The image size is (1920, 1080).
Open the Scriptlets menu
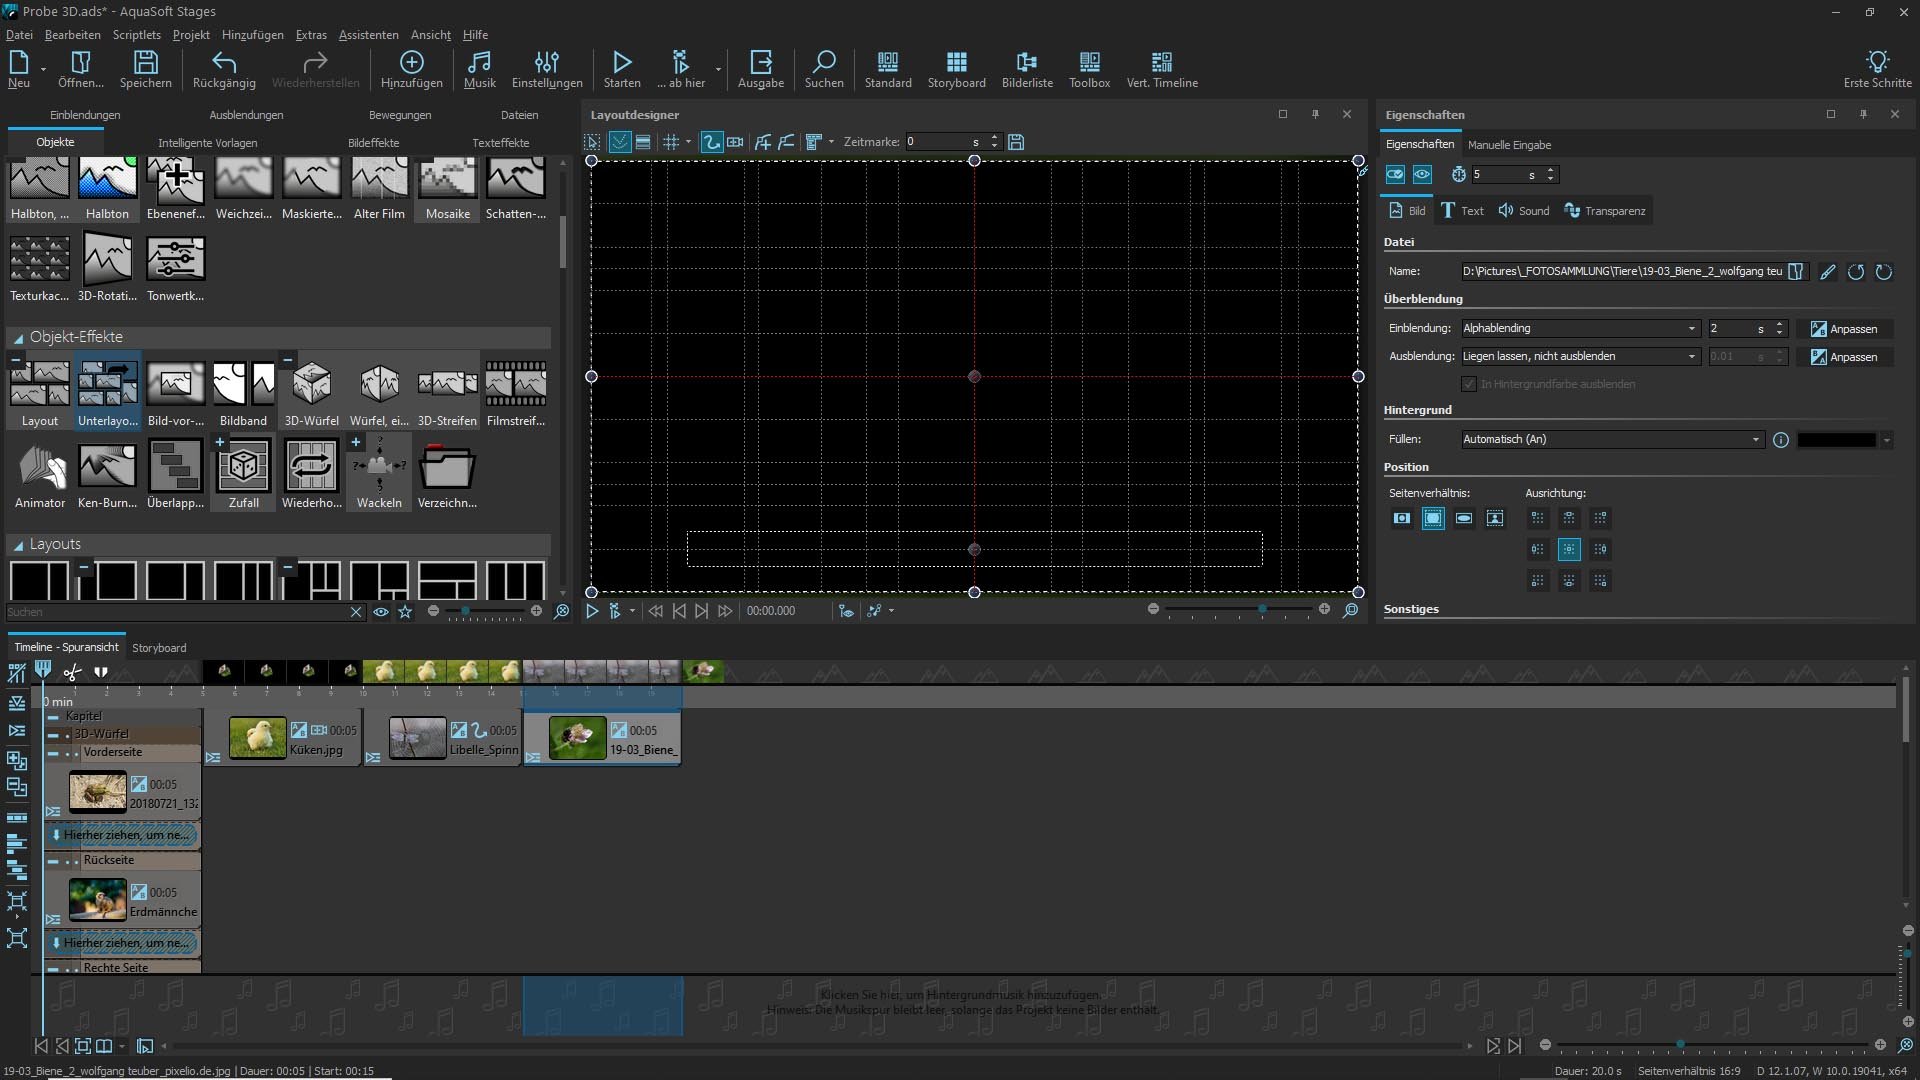pyautogui.click(x=136, y=34)
